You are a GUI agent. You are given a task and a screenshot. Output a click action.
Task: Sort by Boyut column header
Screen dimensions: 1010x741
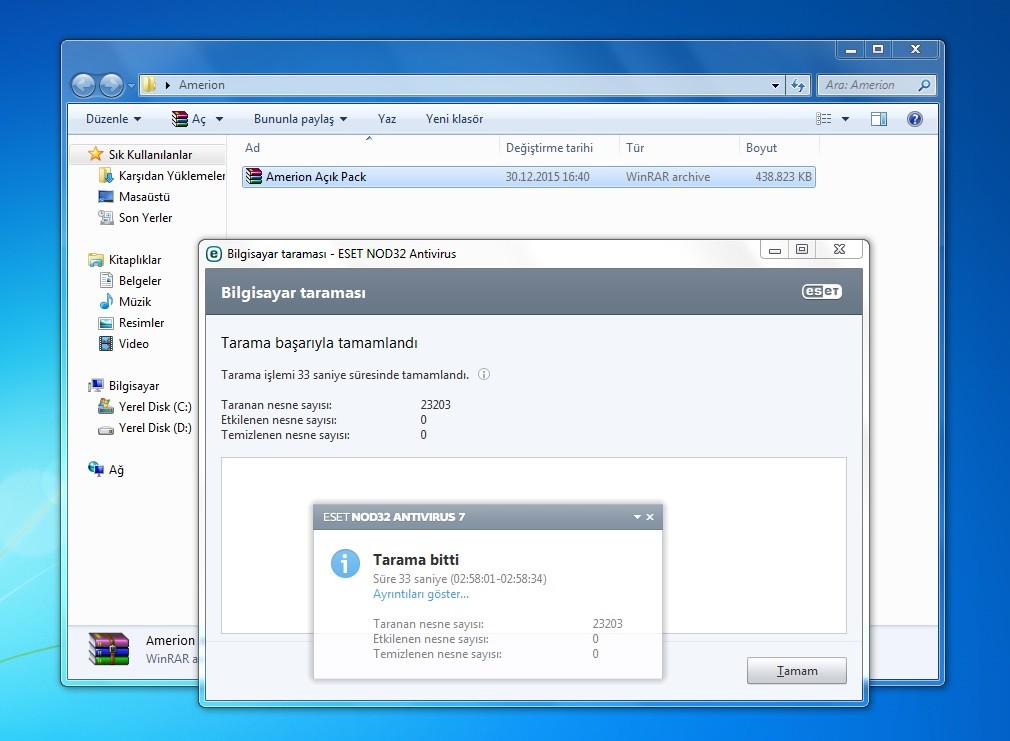pos(779,148)
